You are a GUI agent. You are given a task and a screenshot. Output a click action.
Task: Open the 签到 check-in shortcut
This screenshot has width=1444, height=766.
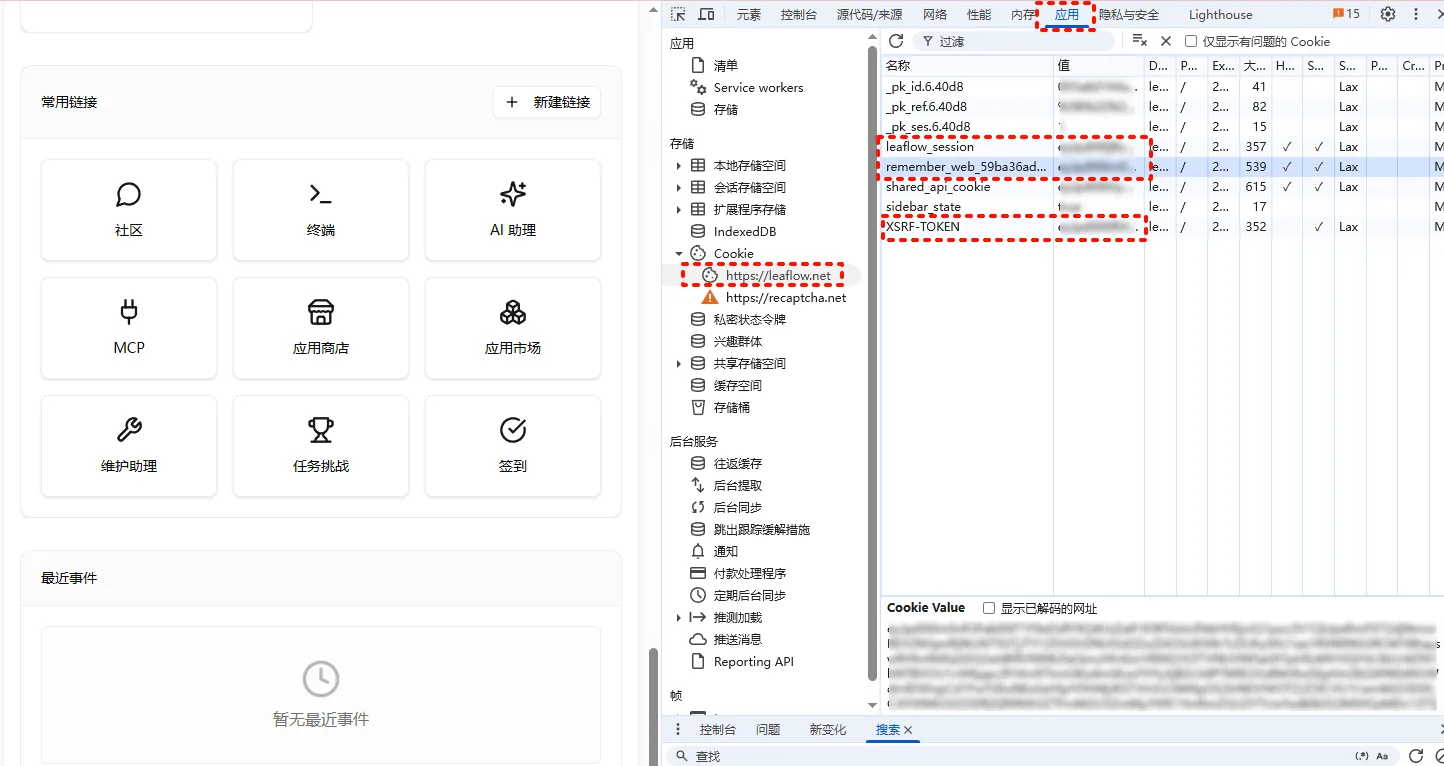(512, 446)
